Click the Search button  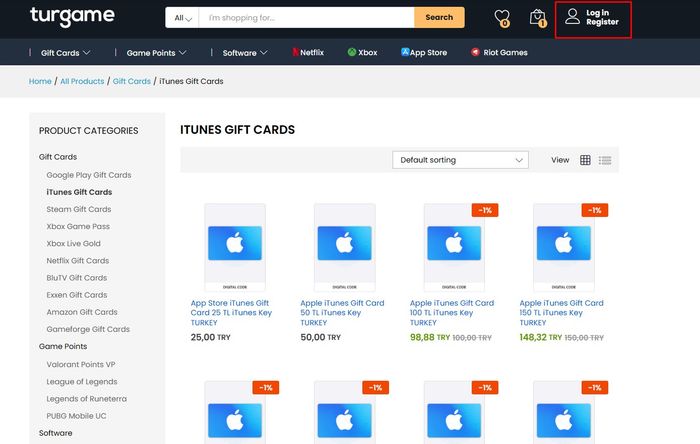pos(439,17)
